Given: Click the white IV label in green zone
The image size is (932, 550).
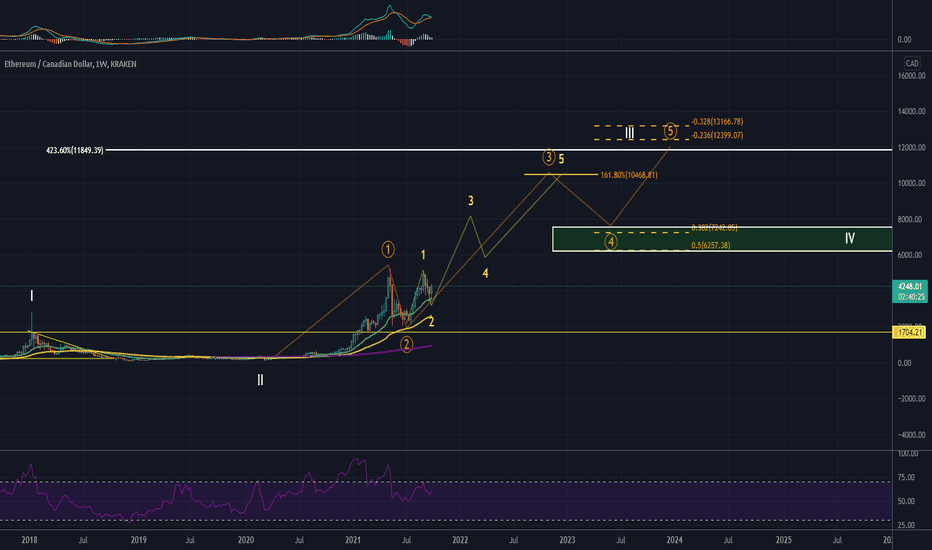Looking at the screenshot, I should point(849,238).
